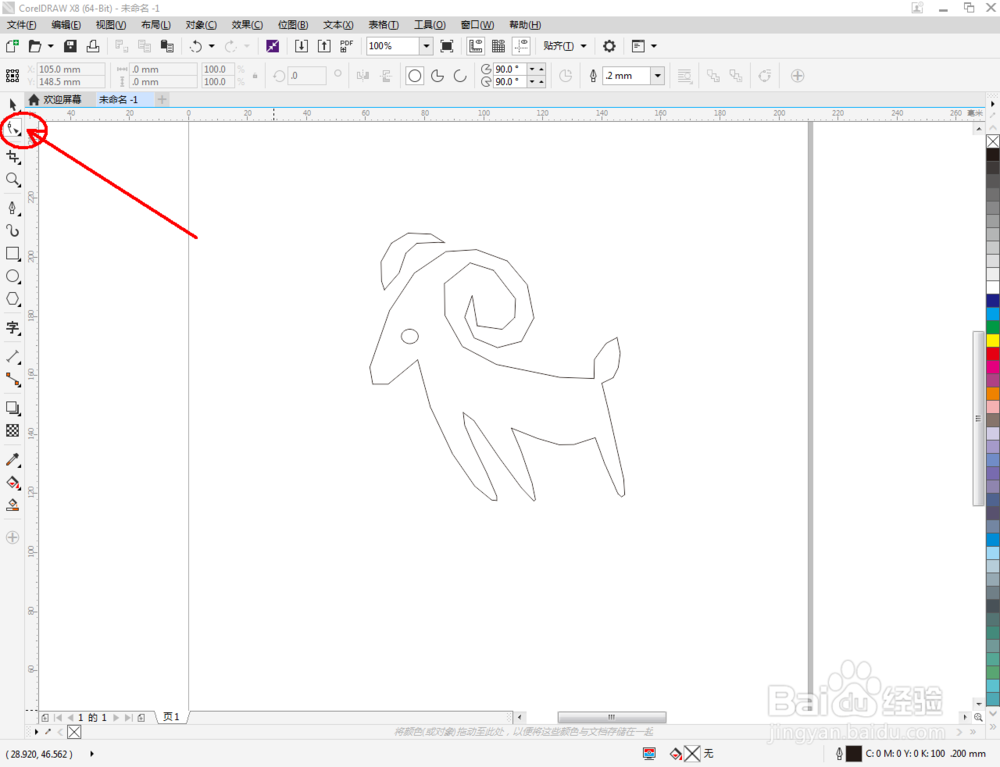Toggle full-screen preview button
Image resolution: width=1000 pixels, height=767 pixels.
(447, 46)
